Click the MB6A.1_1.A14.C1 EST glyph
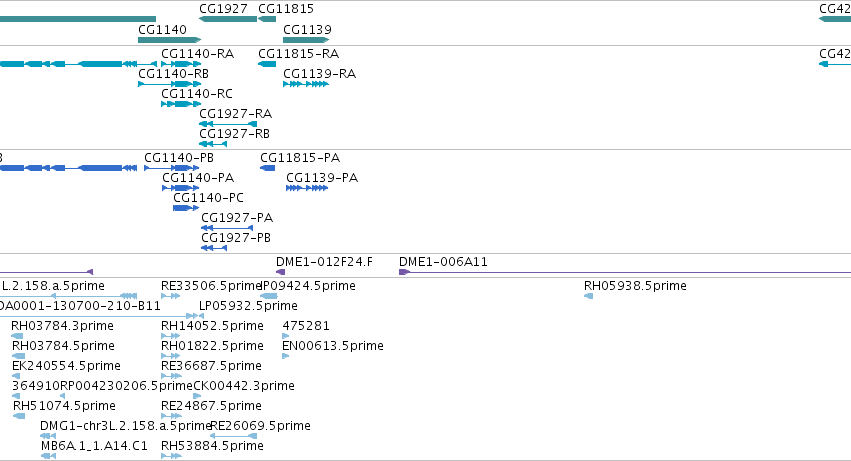Image resolution: width=851 pixels, height=461 pixels. tap(48, 456)
